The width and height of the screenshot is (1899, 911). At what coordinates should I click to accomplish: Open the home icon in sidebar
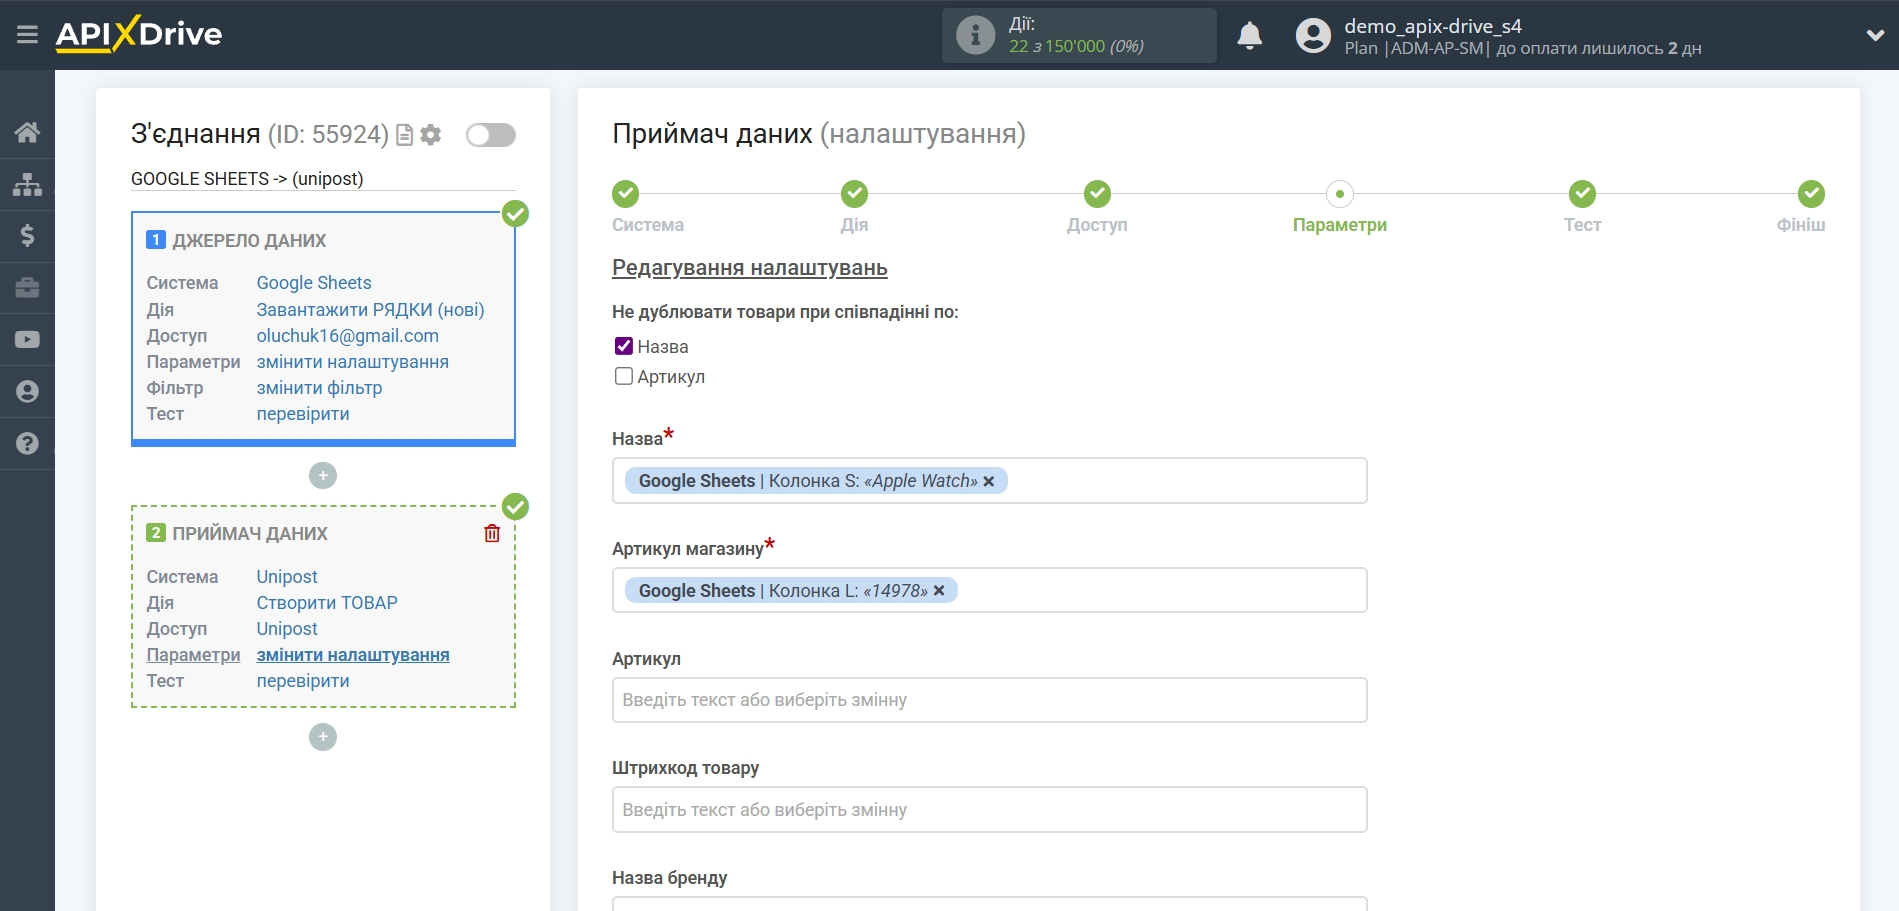coord(27,132)
